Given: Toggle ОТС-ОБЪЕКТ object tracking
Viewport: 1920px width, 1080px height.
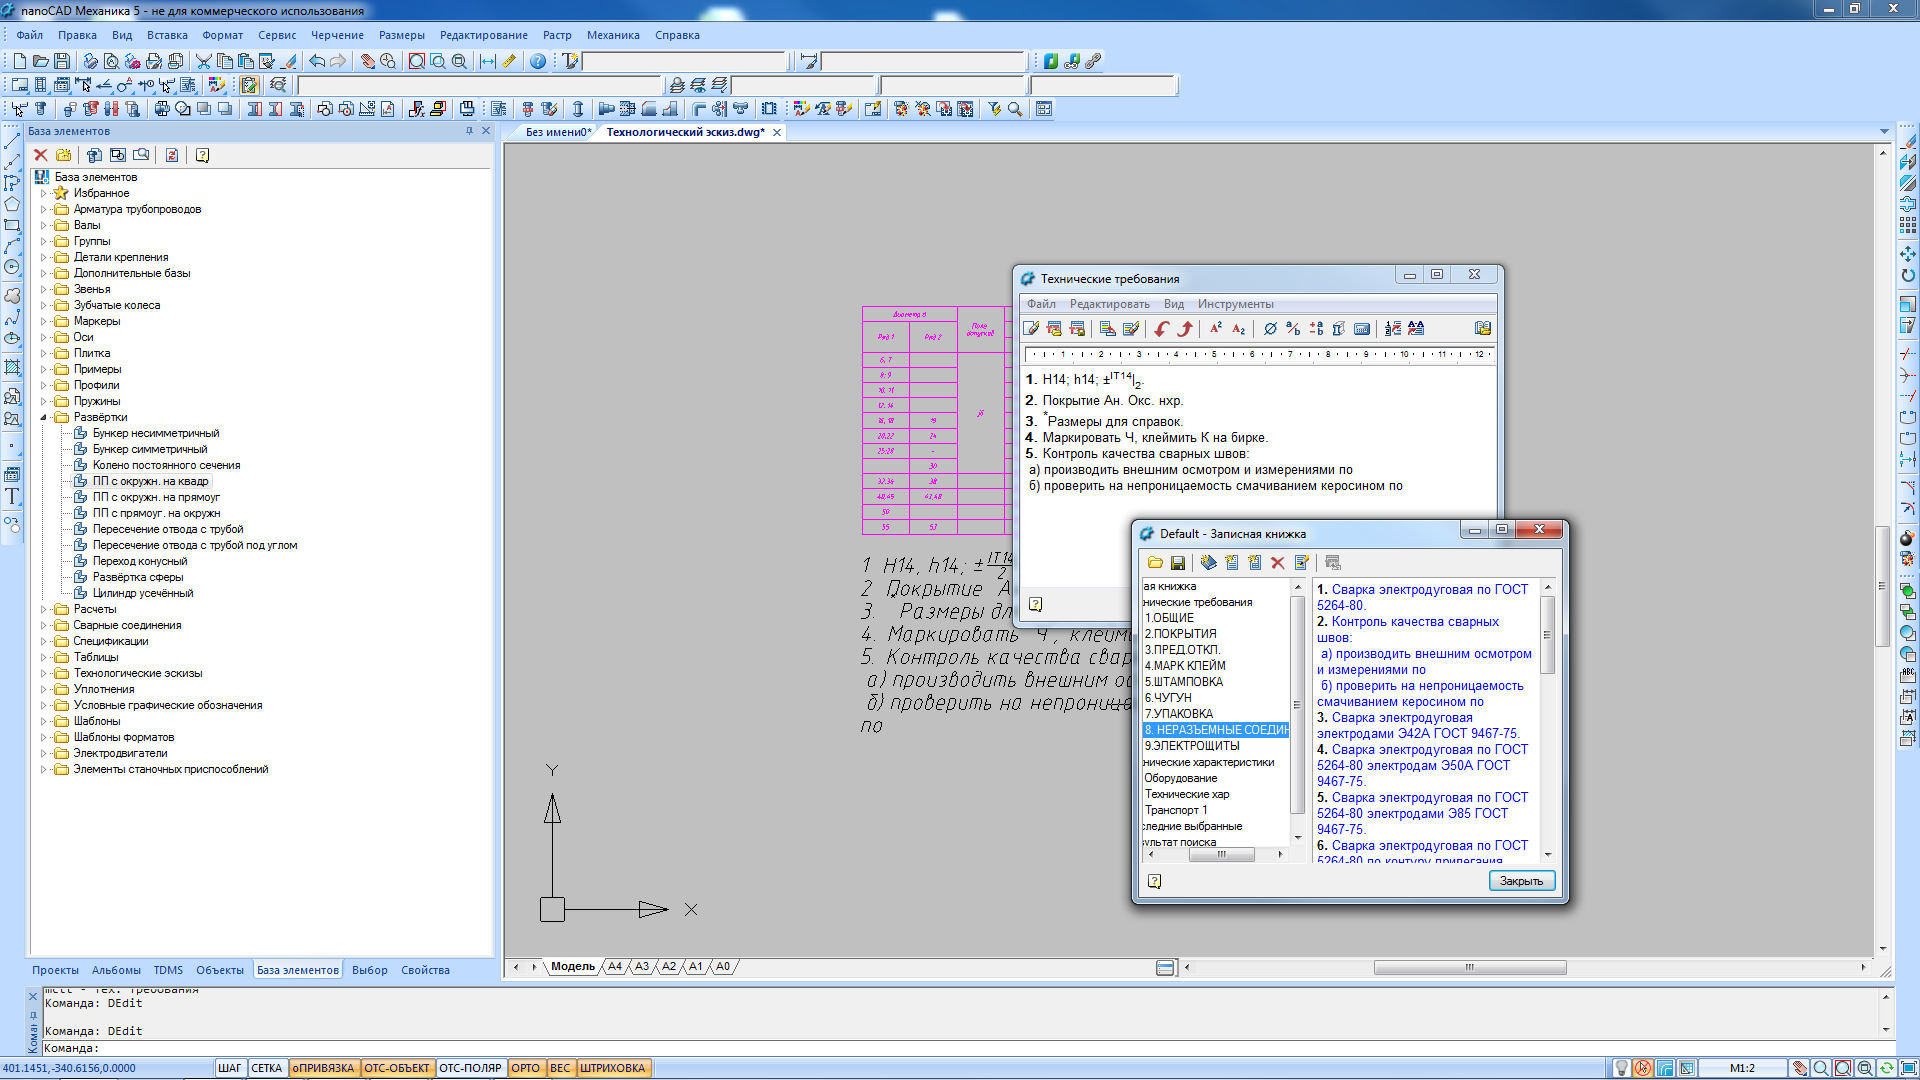Looking at the screenshot, I should pos(397,1068).
